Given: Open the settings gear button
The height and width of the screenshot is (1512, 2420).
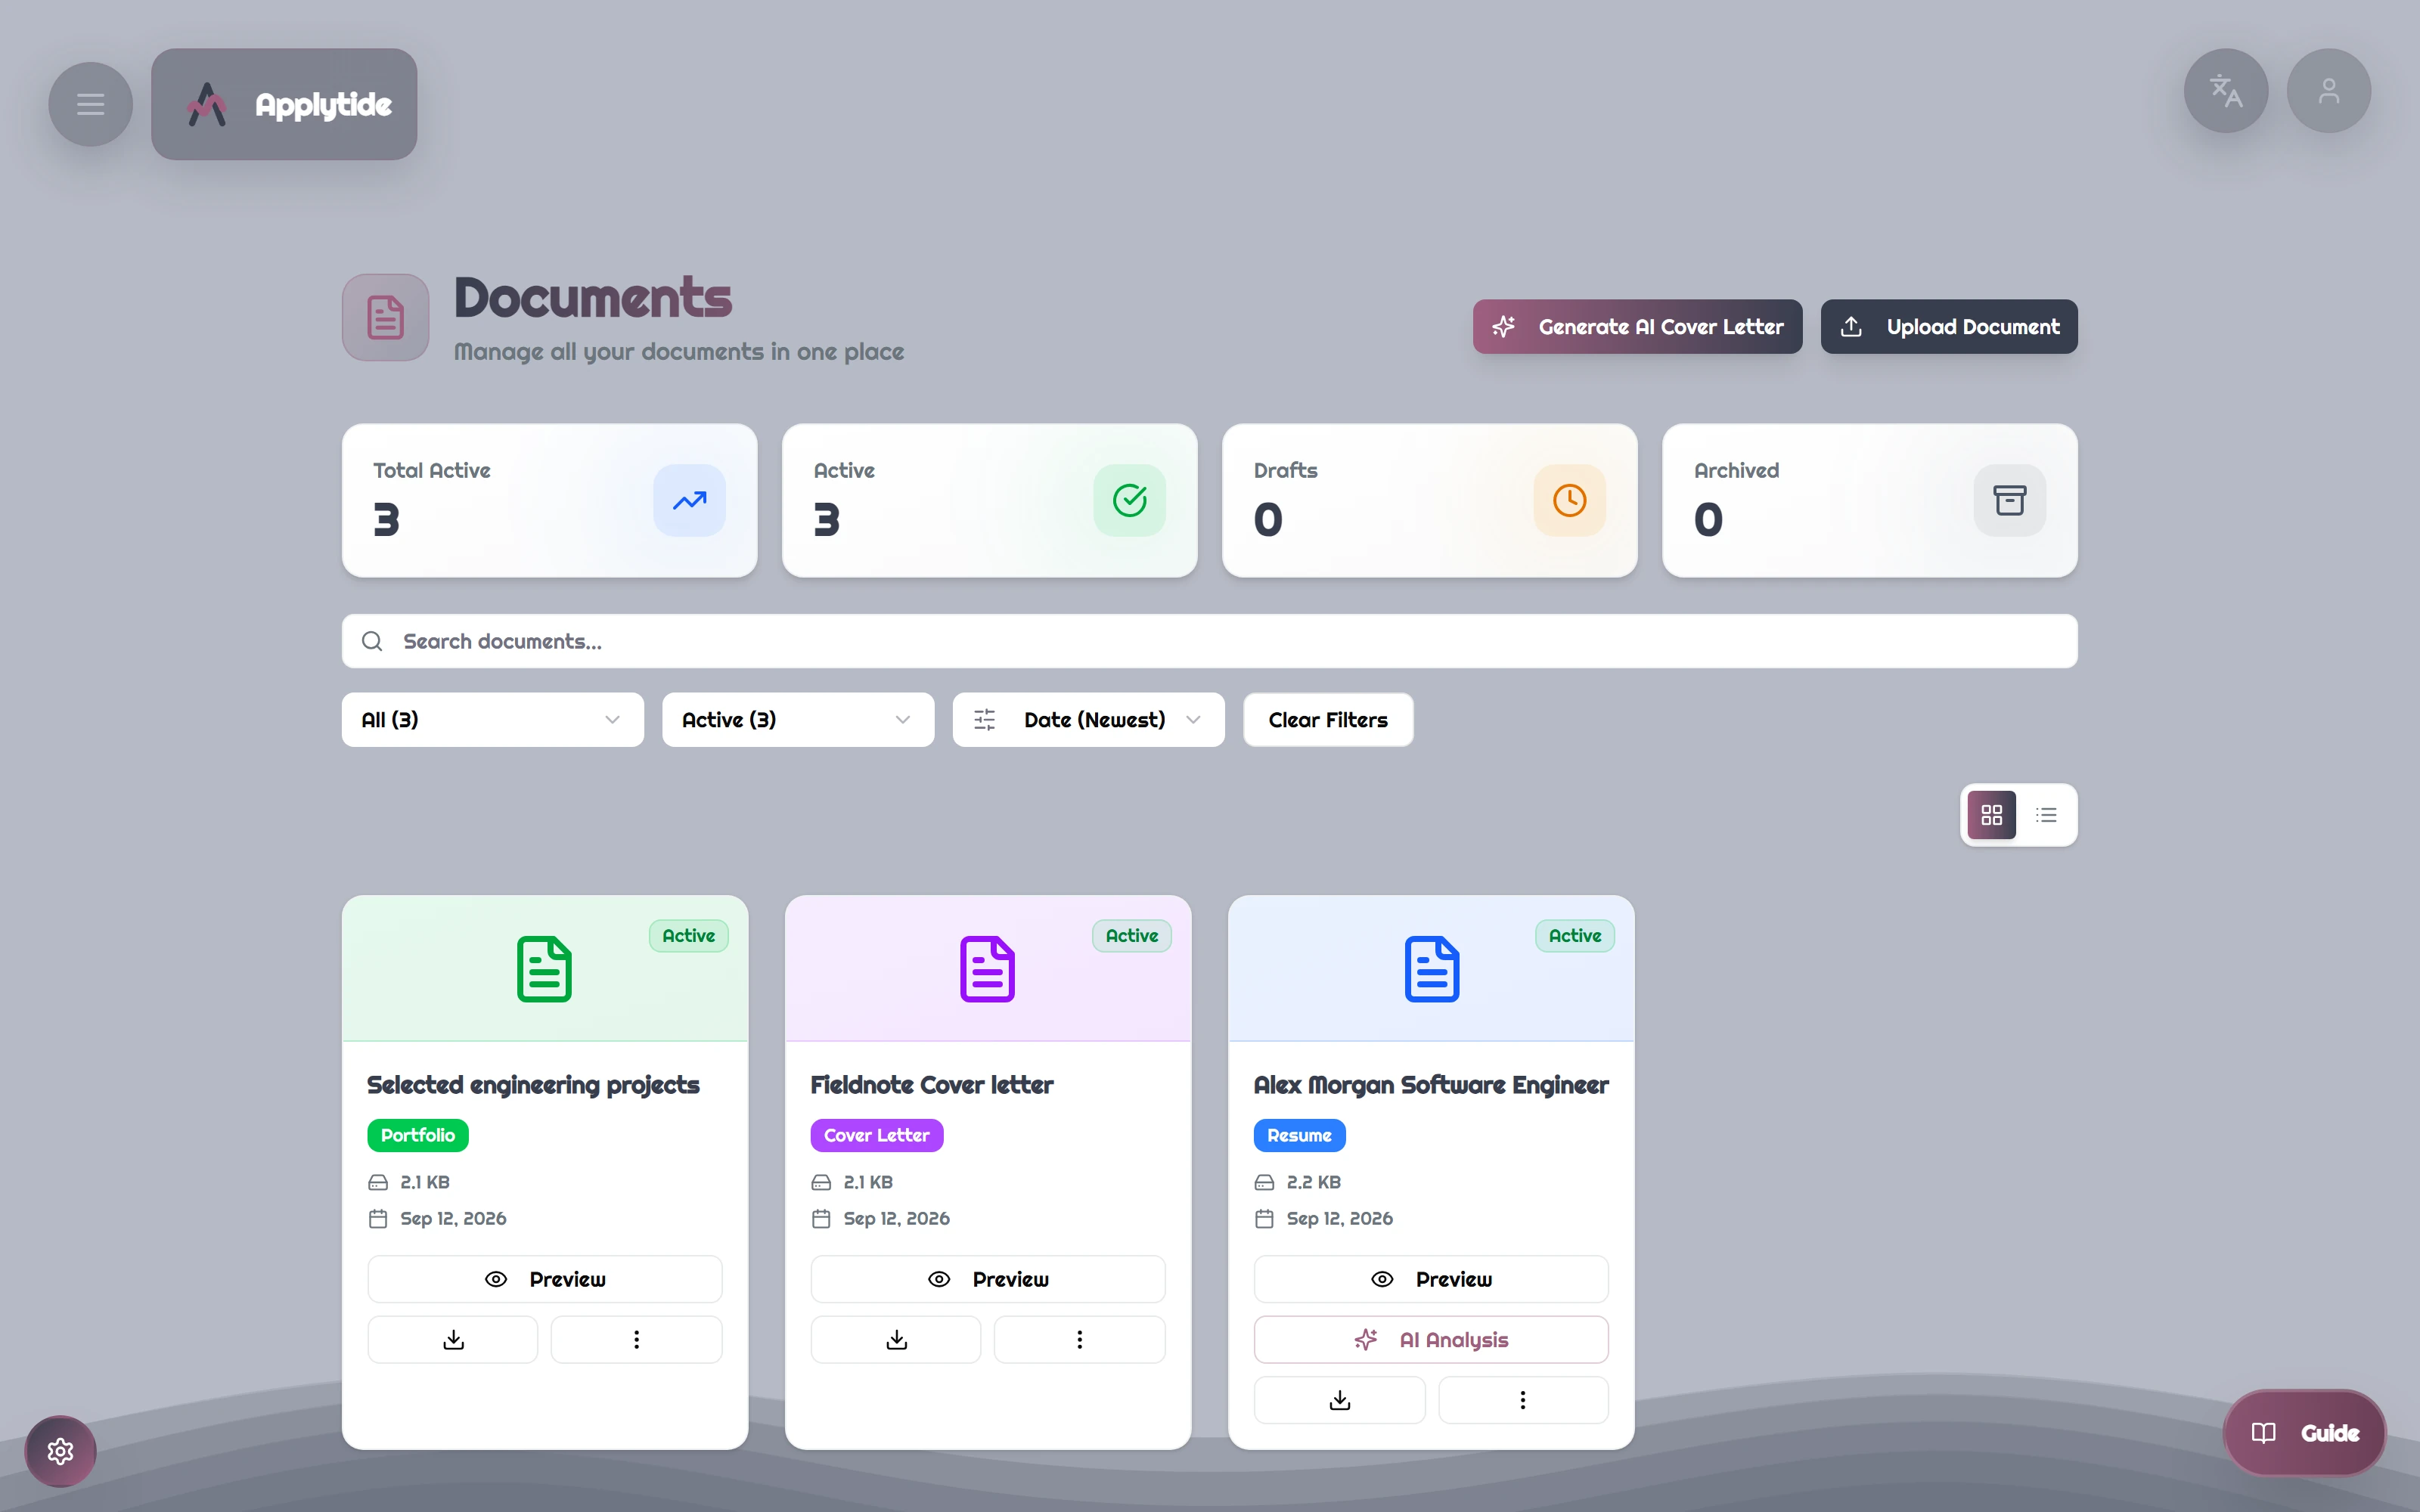Looking at the screenshot, I should (60, 1451).
